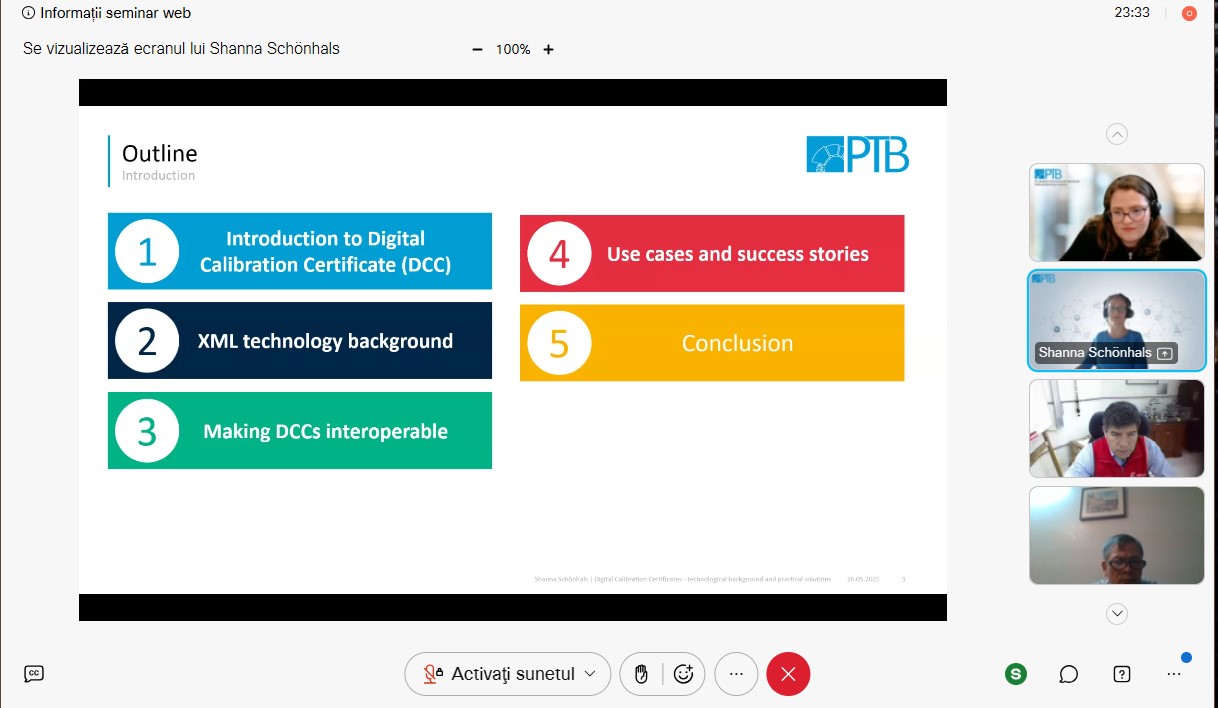Zoom out shared screen with minus icon

click(477, 49)
